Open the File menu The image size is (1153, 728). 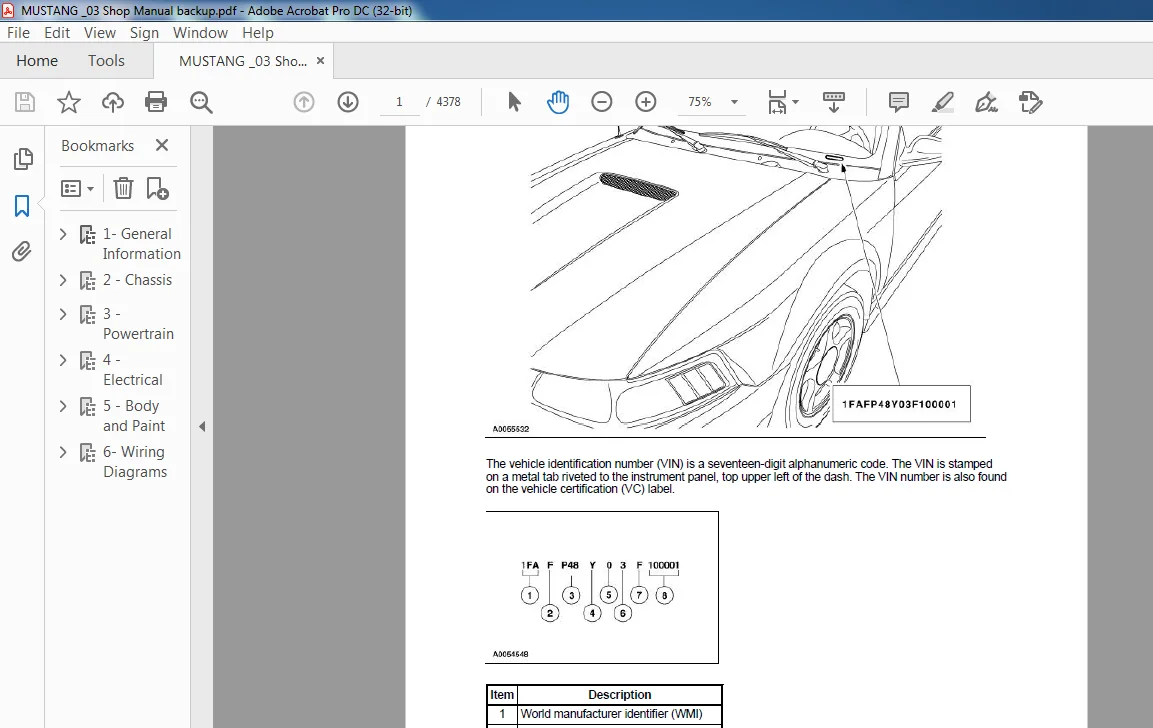click(18, 32)
